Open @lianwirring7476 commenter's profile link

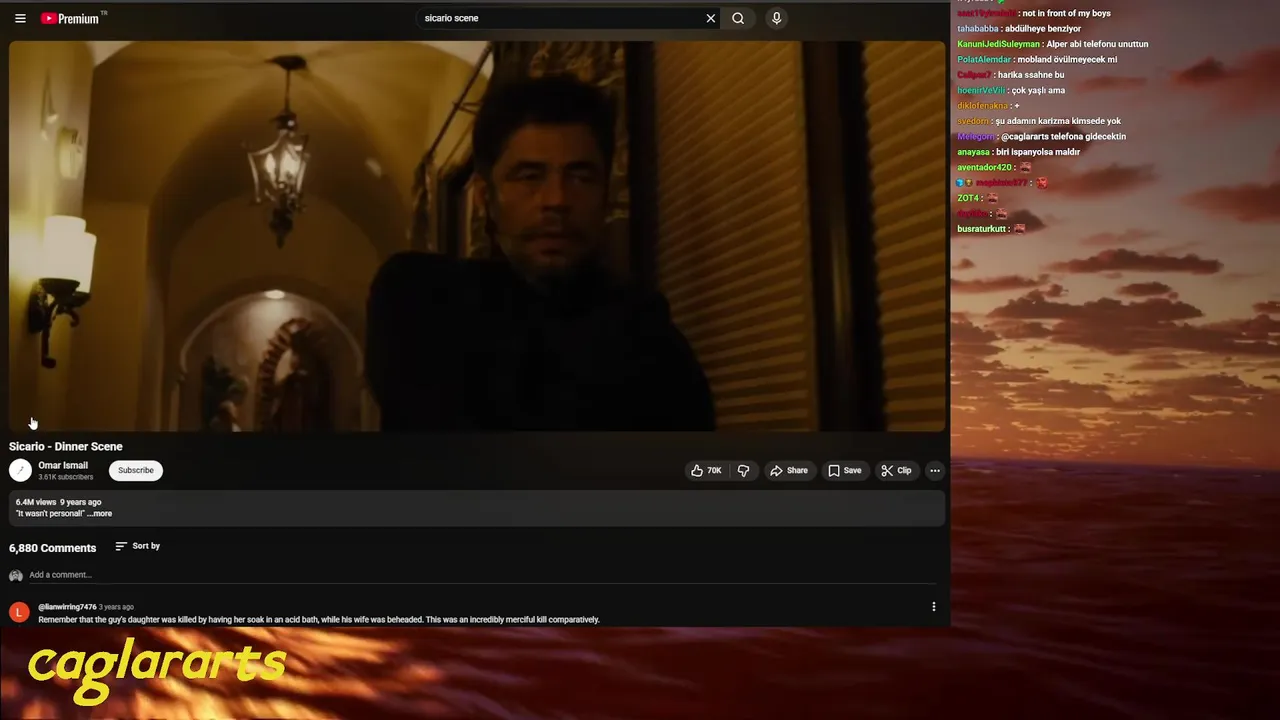[x=67, y=607]
